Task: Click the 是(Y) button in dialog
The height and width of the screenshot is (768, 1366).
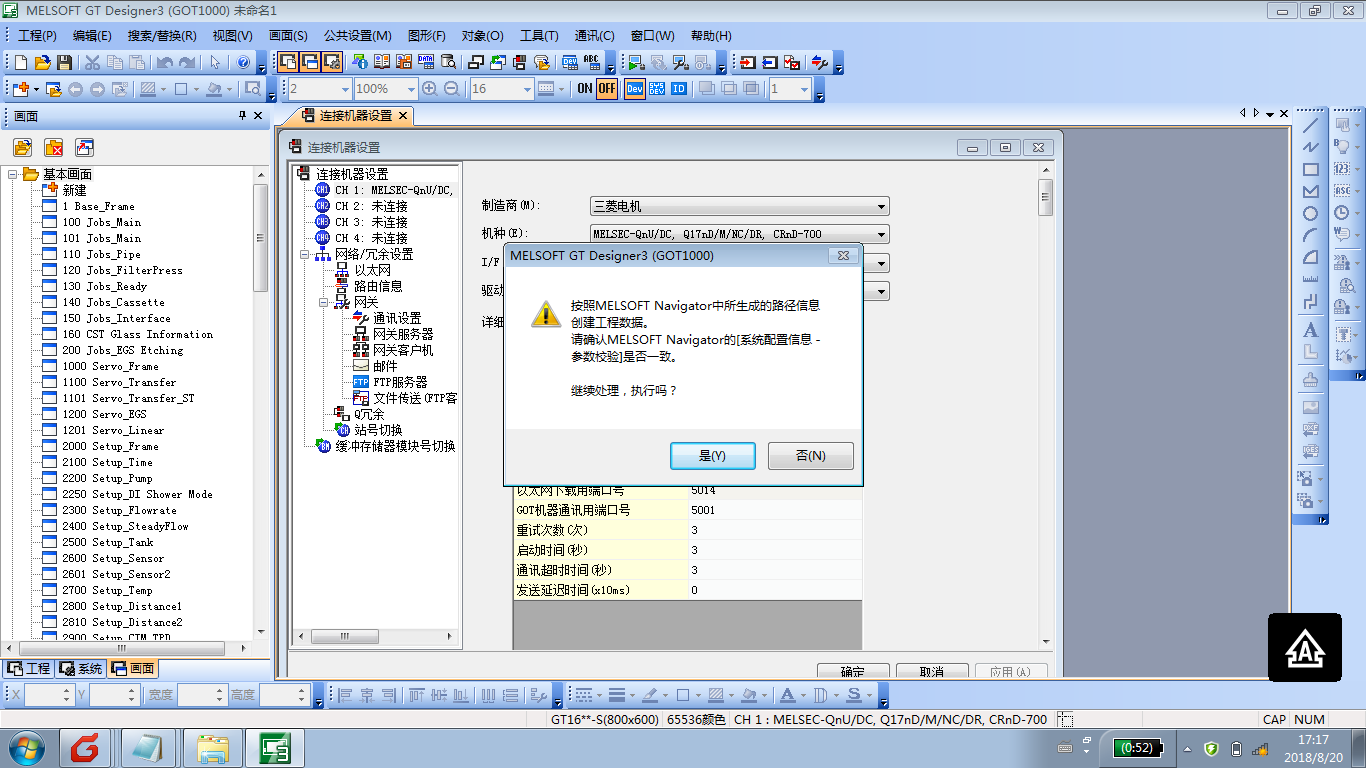Action: (711, 456)
